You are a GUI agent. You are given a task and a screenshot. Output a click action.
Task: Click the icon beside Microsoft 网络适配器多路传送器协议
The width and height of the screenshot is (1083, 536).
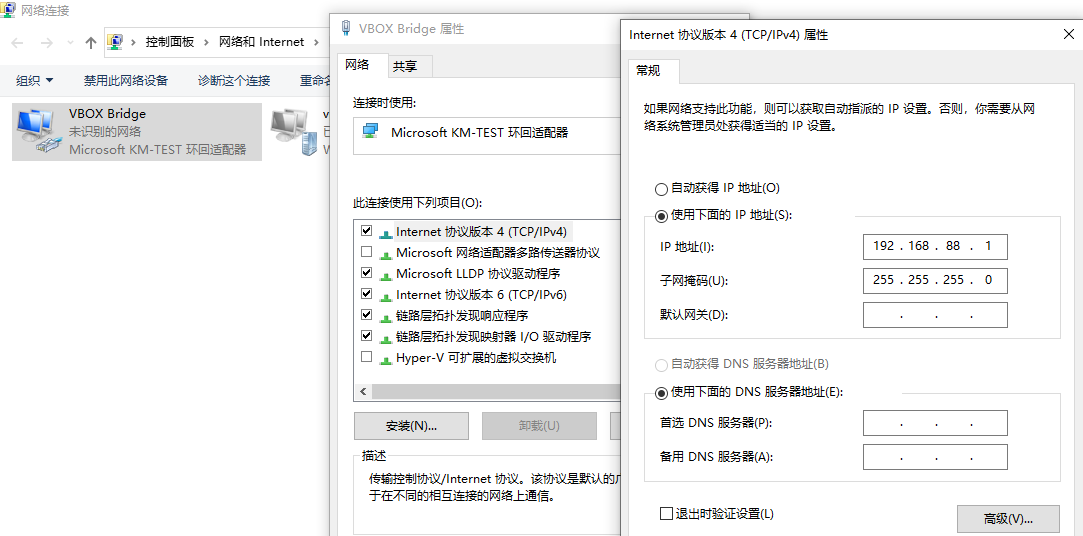pyautogui.click(x=385, y=254)
